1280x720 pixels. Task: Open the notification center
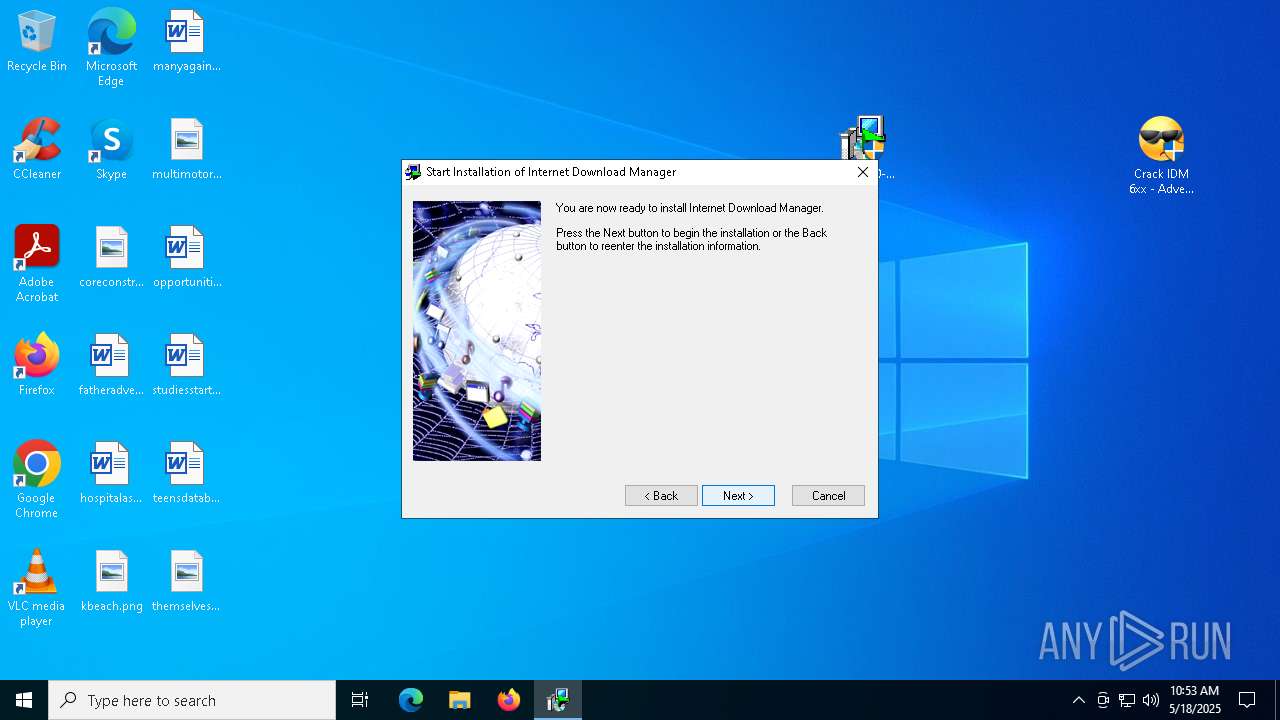tap(1247, 700)
